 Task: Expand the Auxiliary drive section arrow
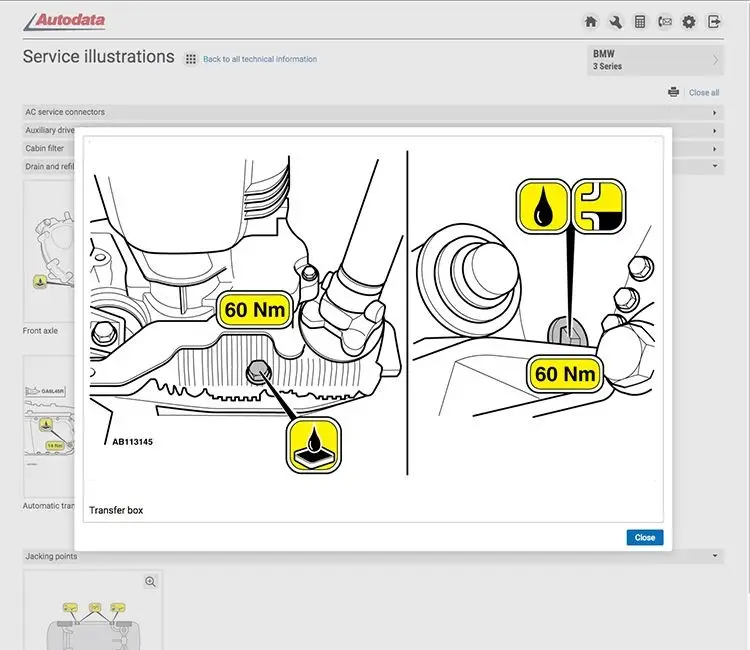[x=714, y=131]
